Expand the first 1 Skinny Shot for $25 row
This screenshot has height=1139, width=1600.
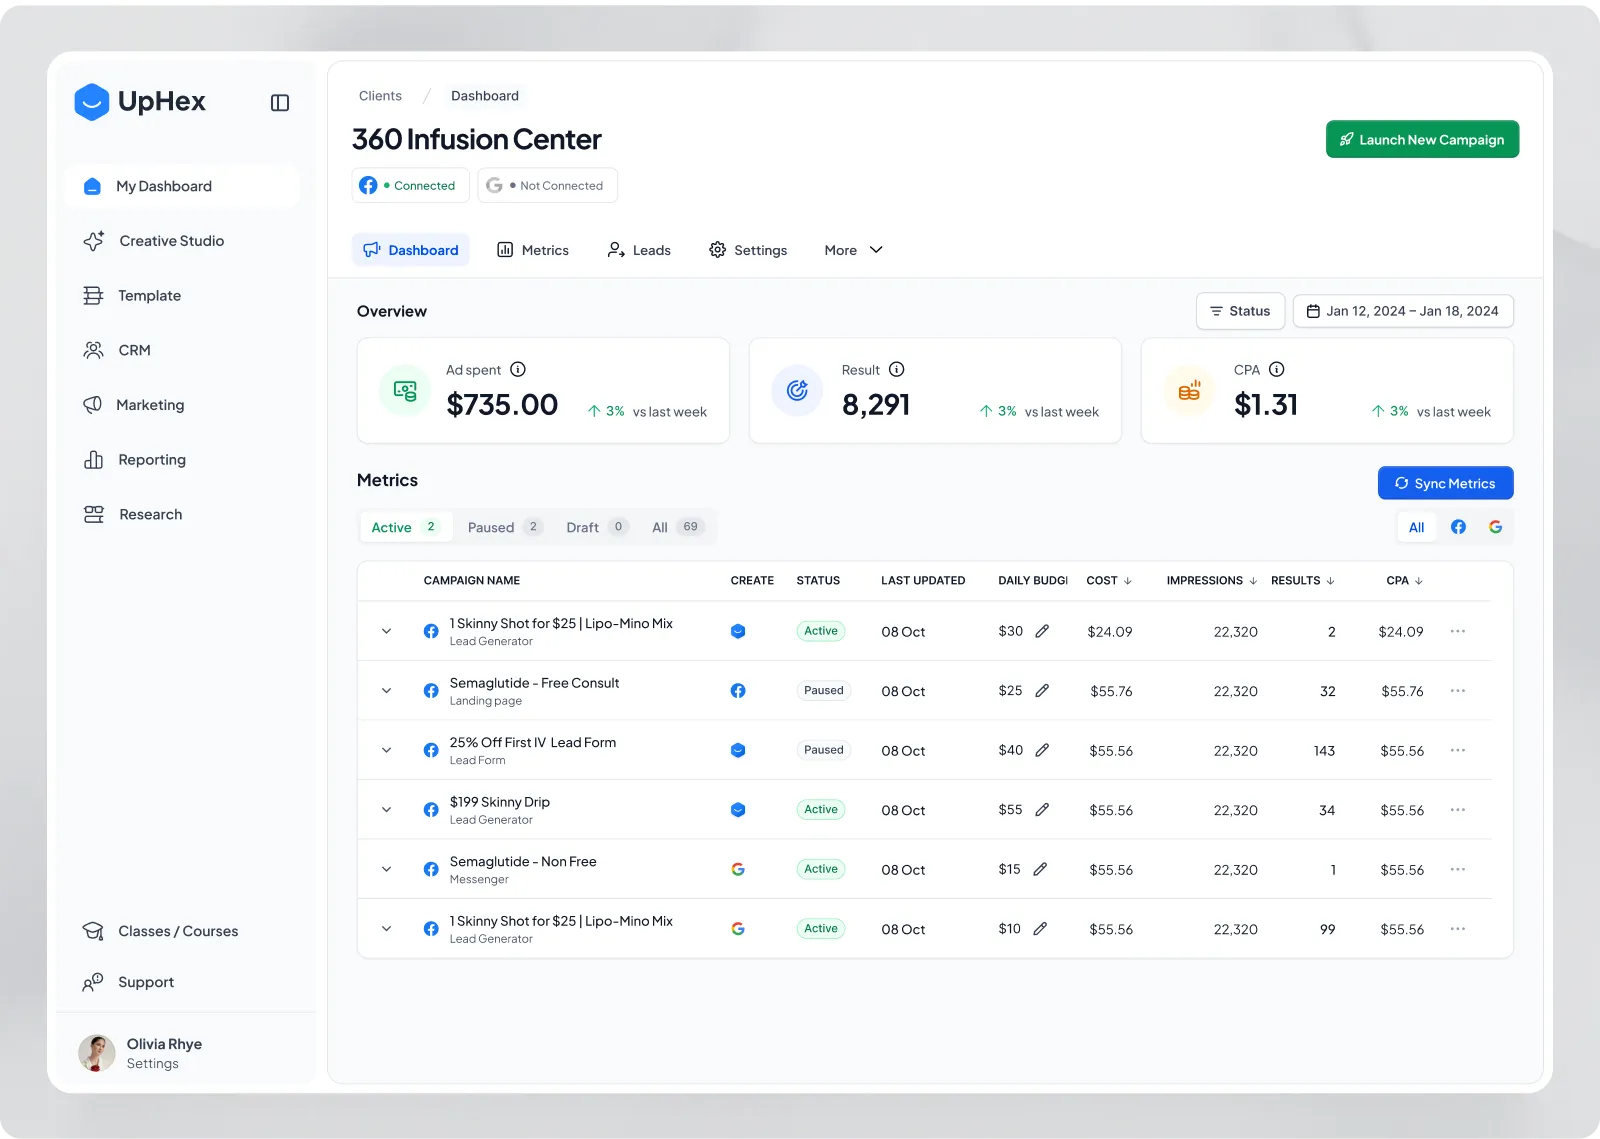(x=386, y=631)
